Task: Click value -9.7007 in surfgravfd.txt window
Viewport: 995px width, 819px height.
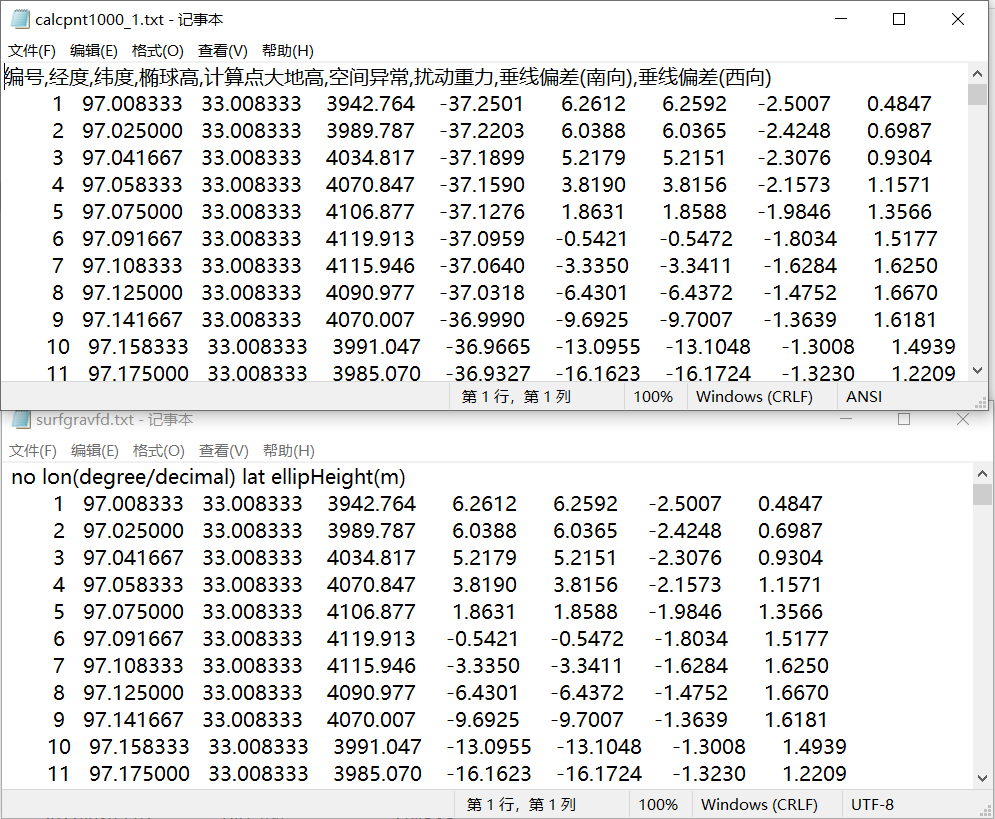Action: (588, 720)
